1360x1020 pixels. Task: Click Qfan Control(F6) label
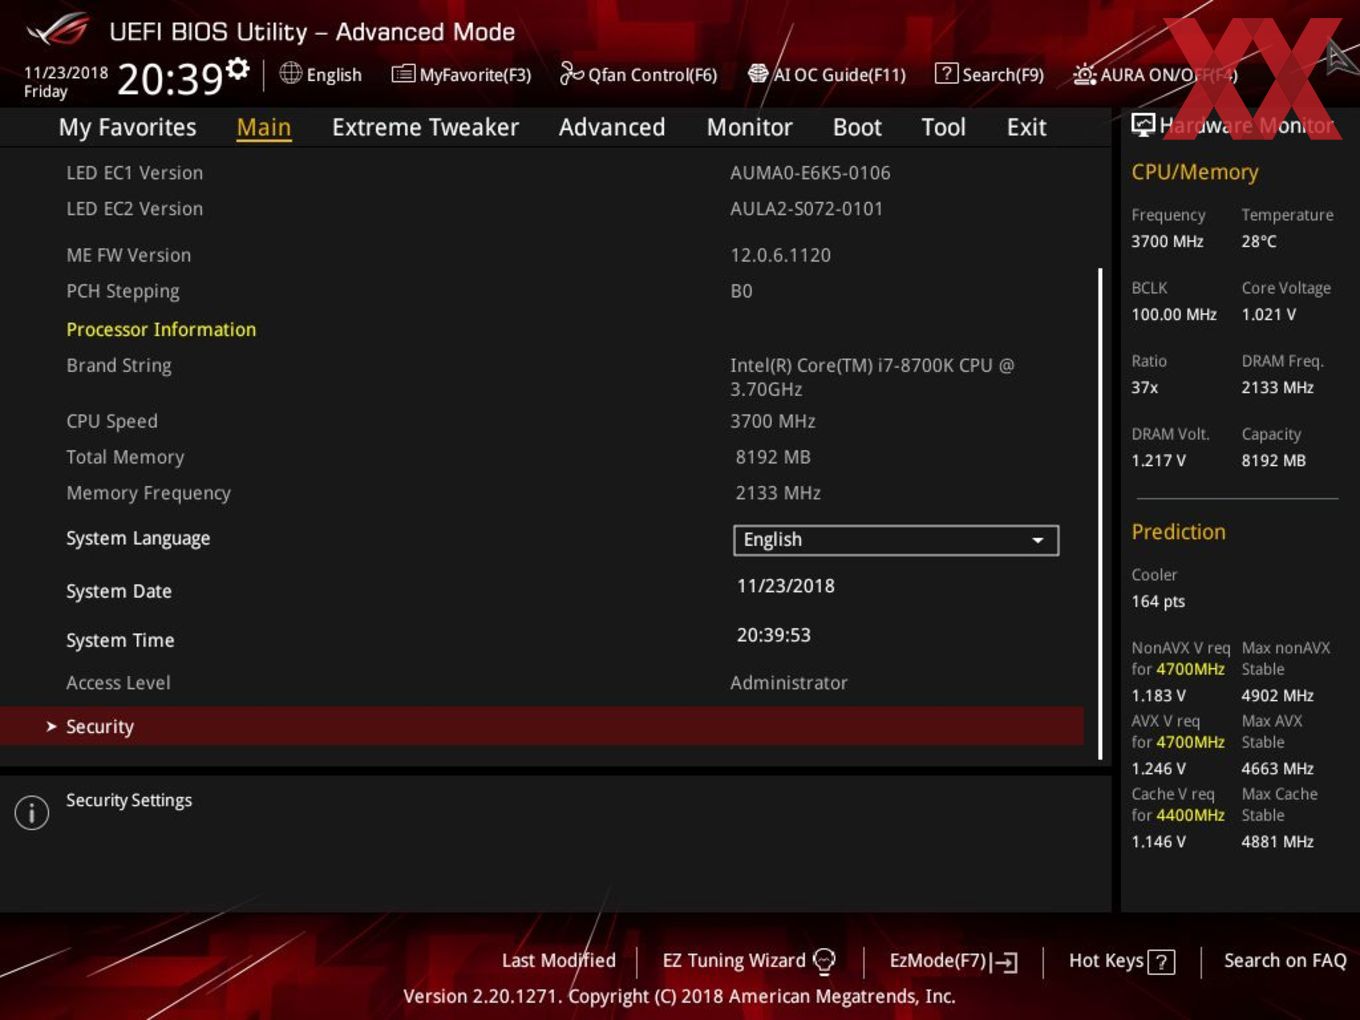click(x=652, y=75)
